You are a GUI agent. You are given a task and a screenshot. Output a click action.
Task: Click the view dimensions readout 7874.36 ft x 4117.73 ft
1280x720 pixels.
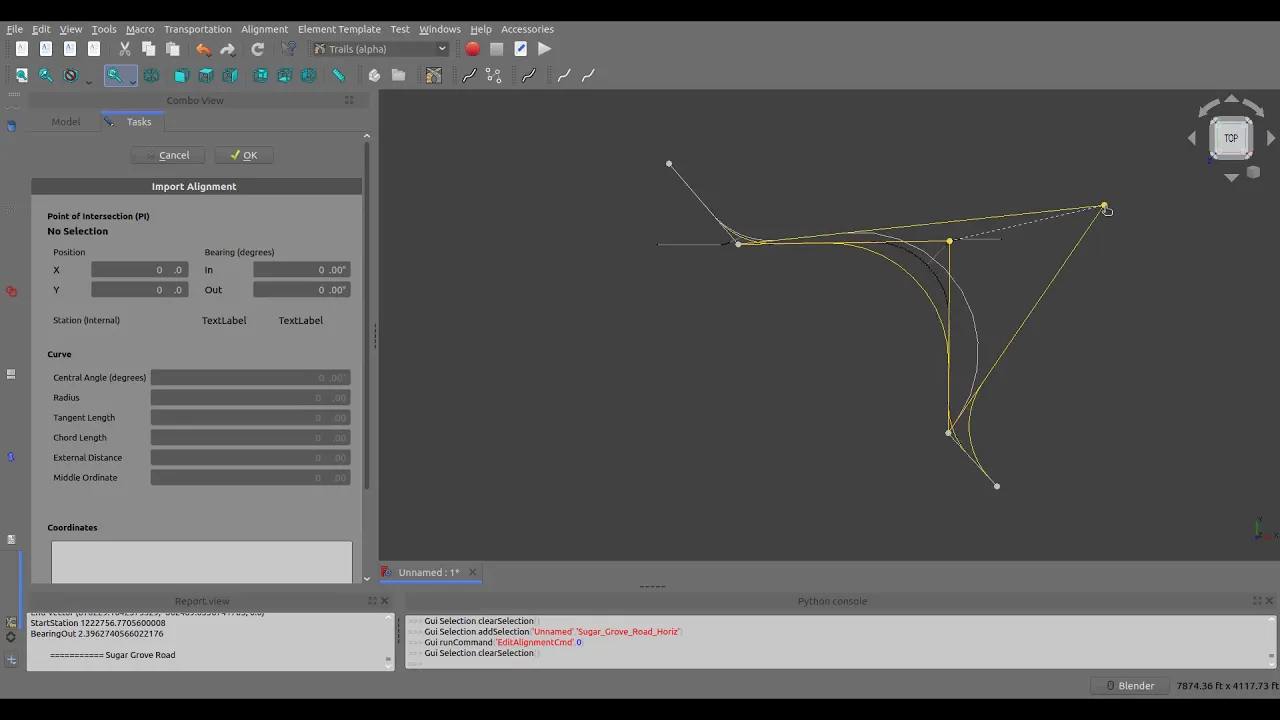pyautogui.click(x=1227, y=686)
